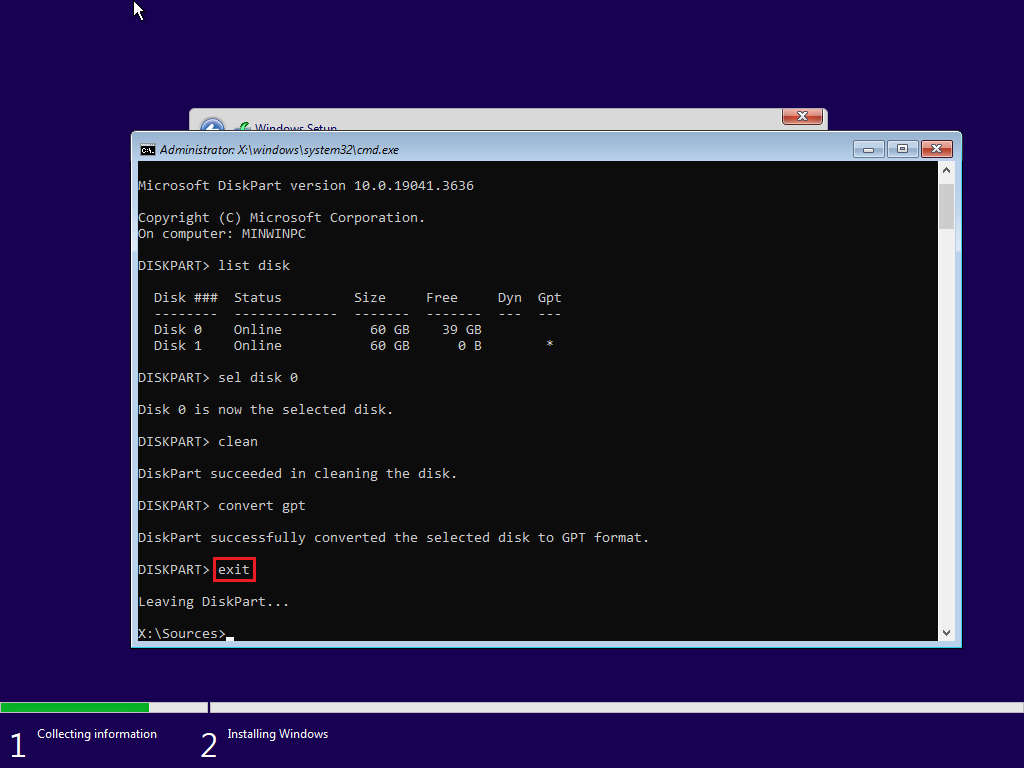Click the 'Installing Windows' step label
The width and height of the screenshot is (1024, 768).
pos(278,734)
